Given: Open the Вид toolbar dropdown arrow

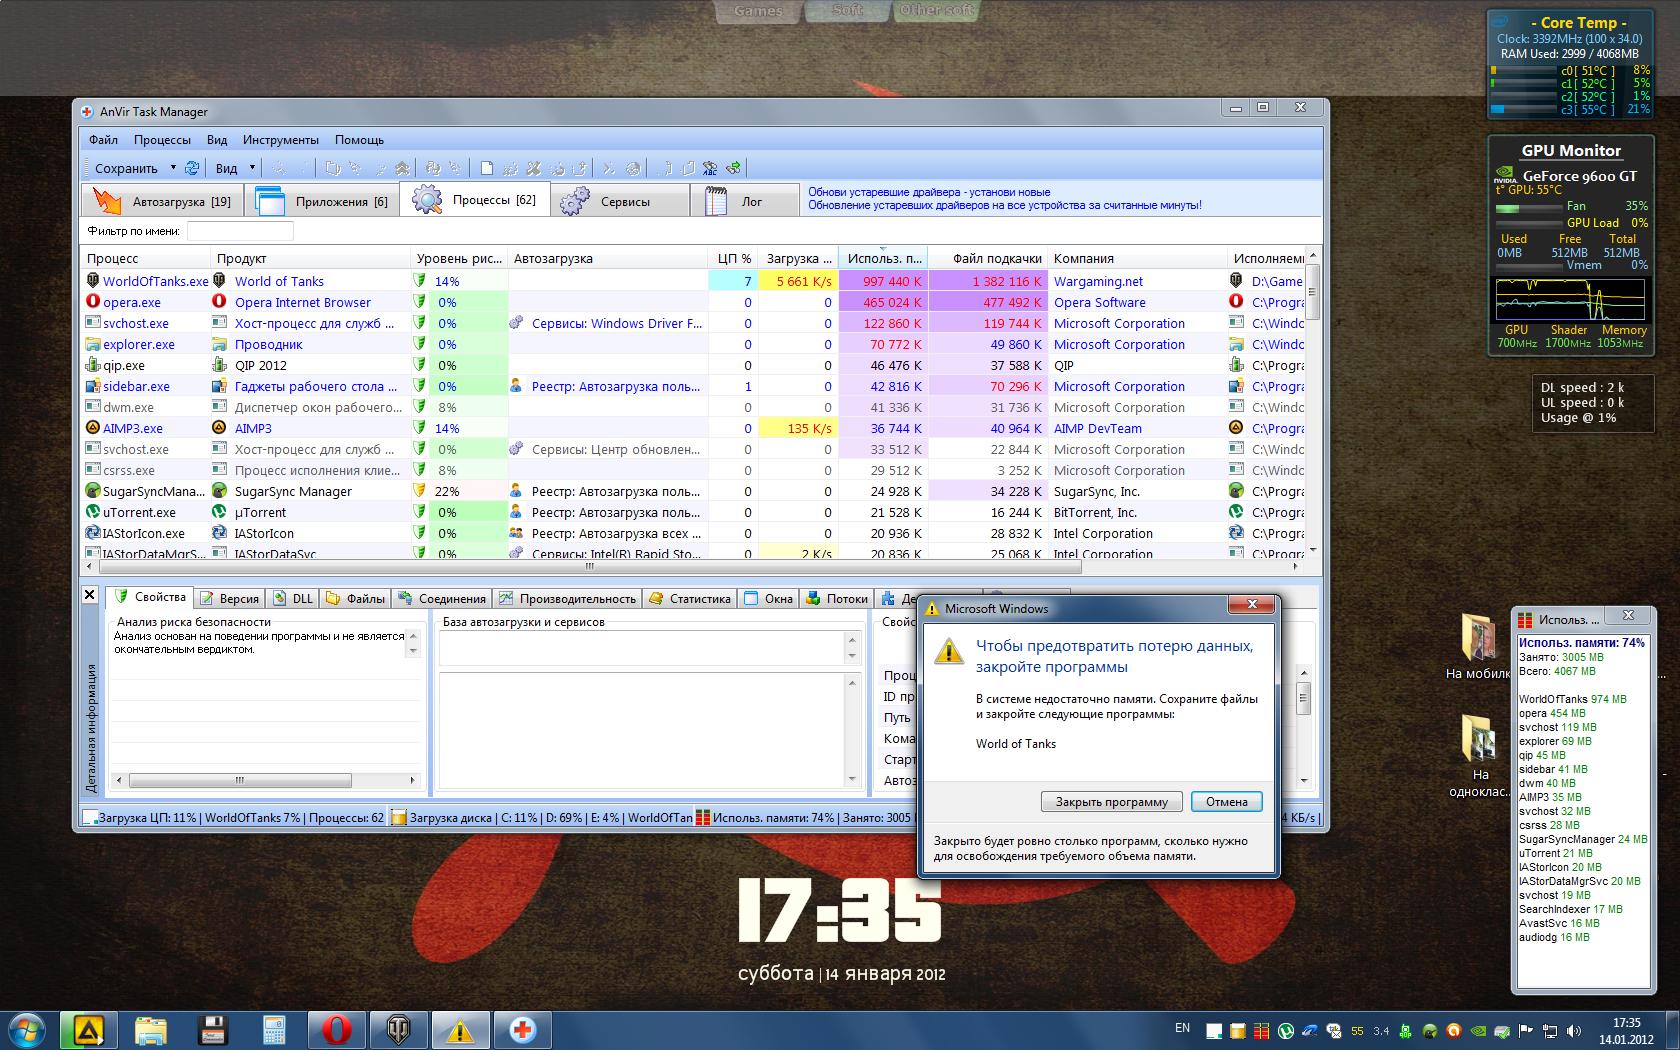Looking at the screenshot, I should point(252,168).
